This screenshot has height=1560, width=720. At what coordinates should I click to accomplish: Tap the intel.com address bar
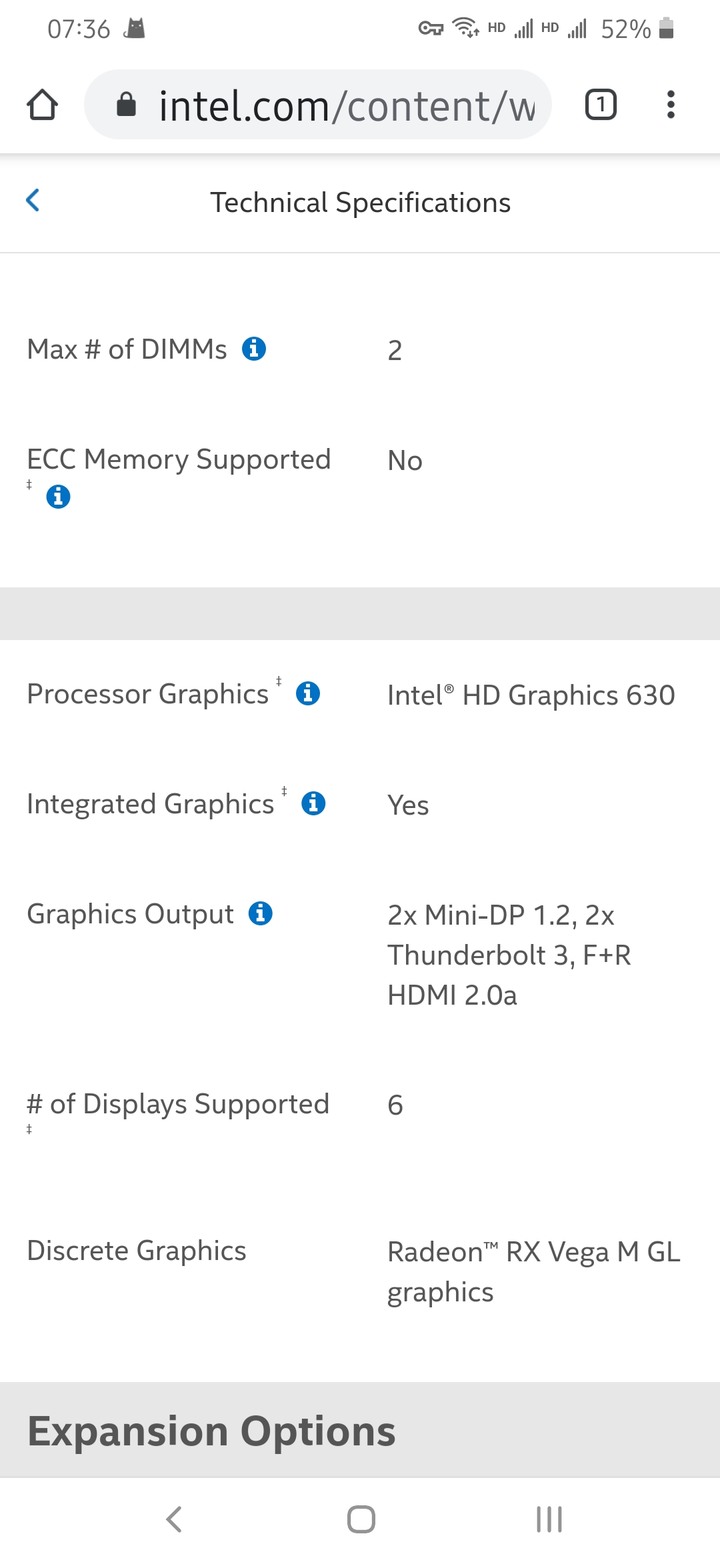[345, 105]
